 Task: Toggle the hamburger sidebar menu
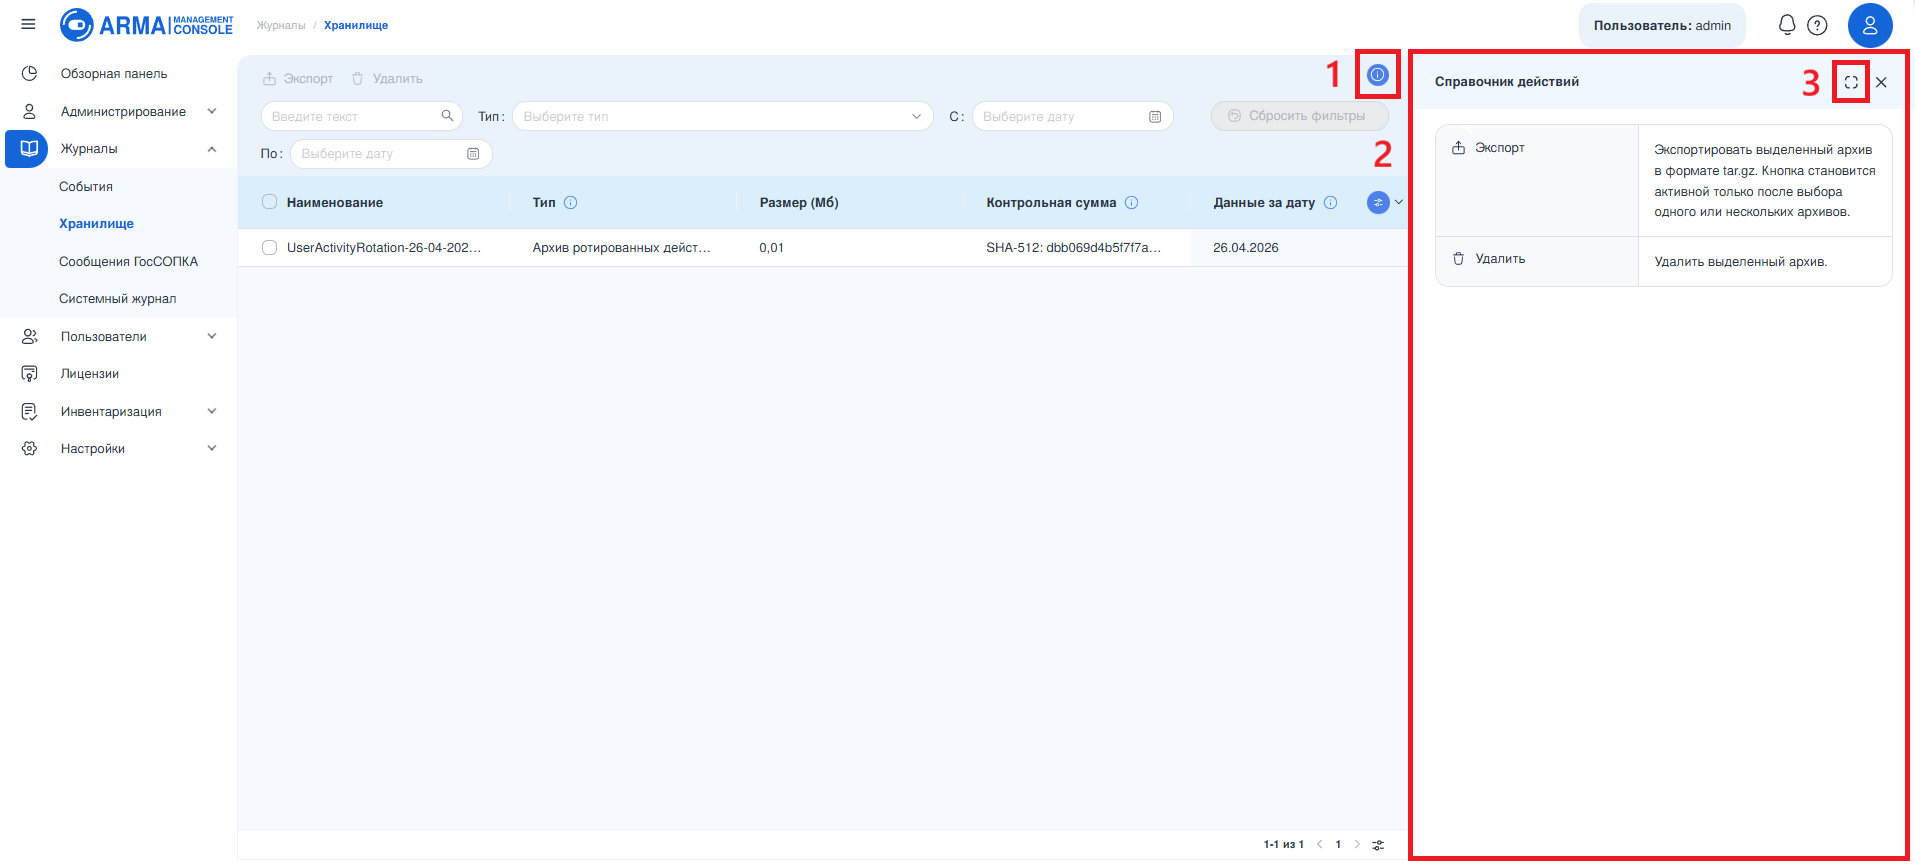pos(28,25)
